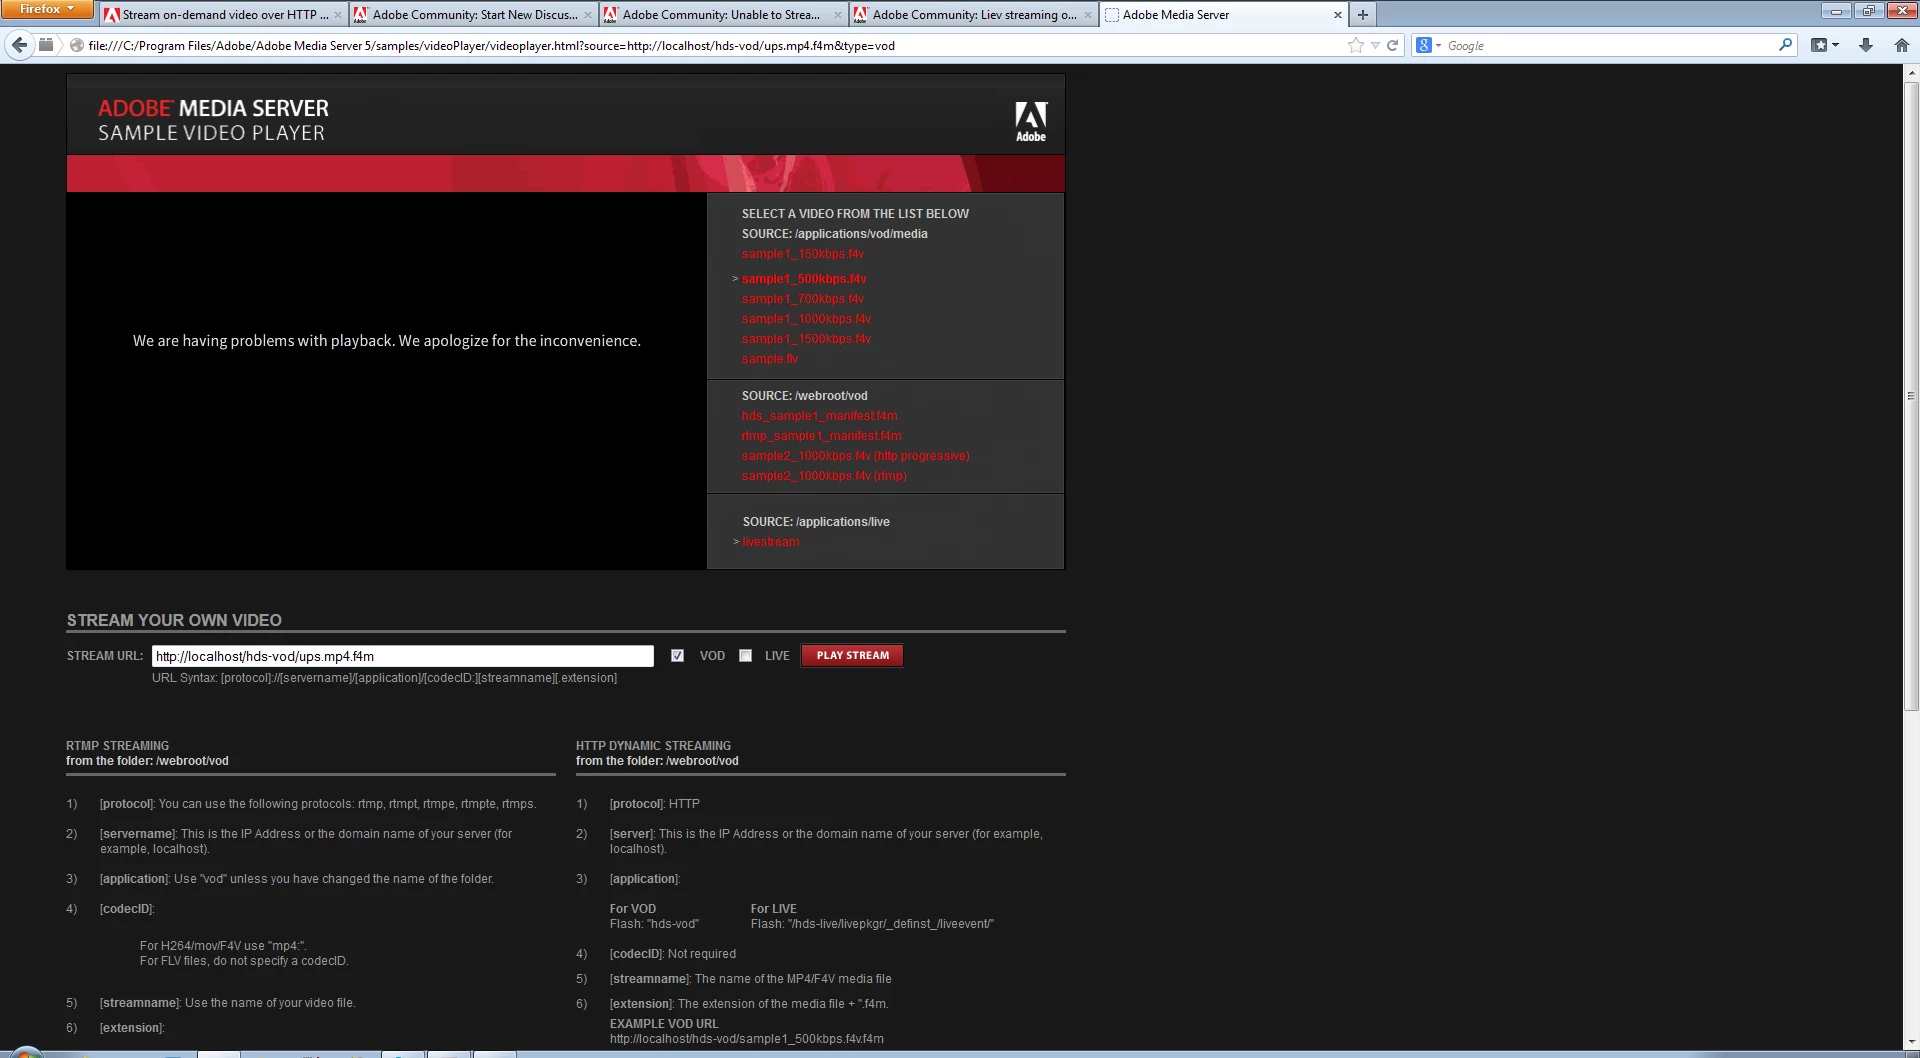The height and width of the screenshot is (1058, 1920).
Task: Toggle the VOD checkbox
Action: [x=677, y=656]
